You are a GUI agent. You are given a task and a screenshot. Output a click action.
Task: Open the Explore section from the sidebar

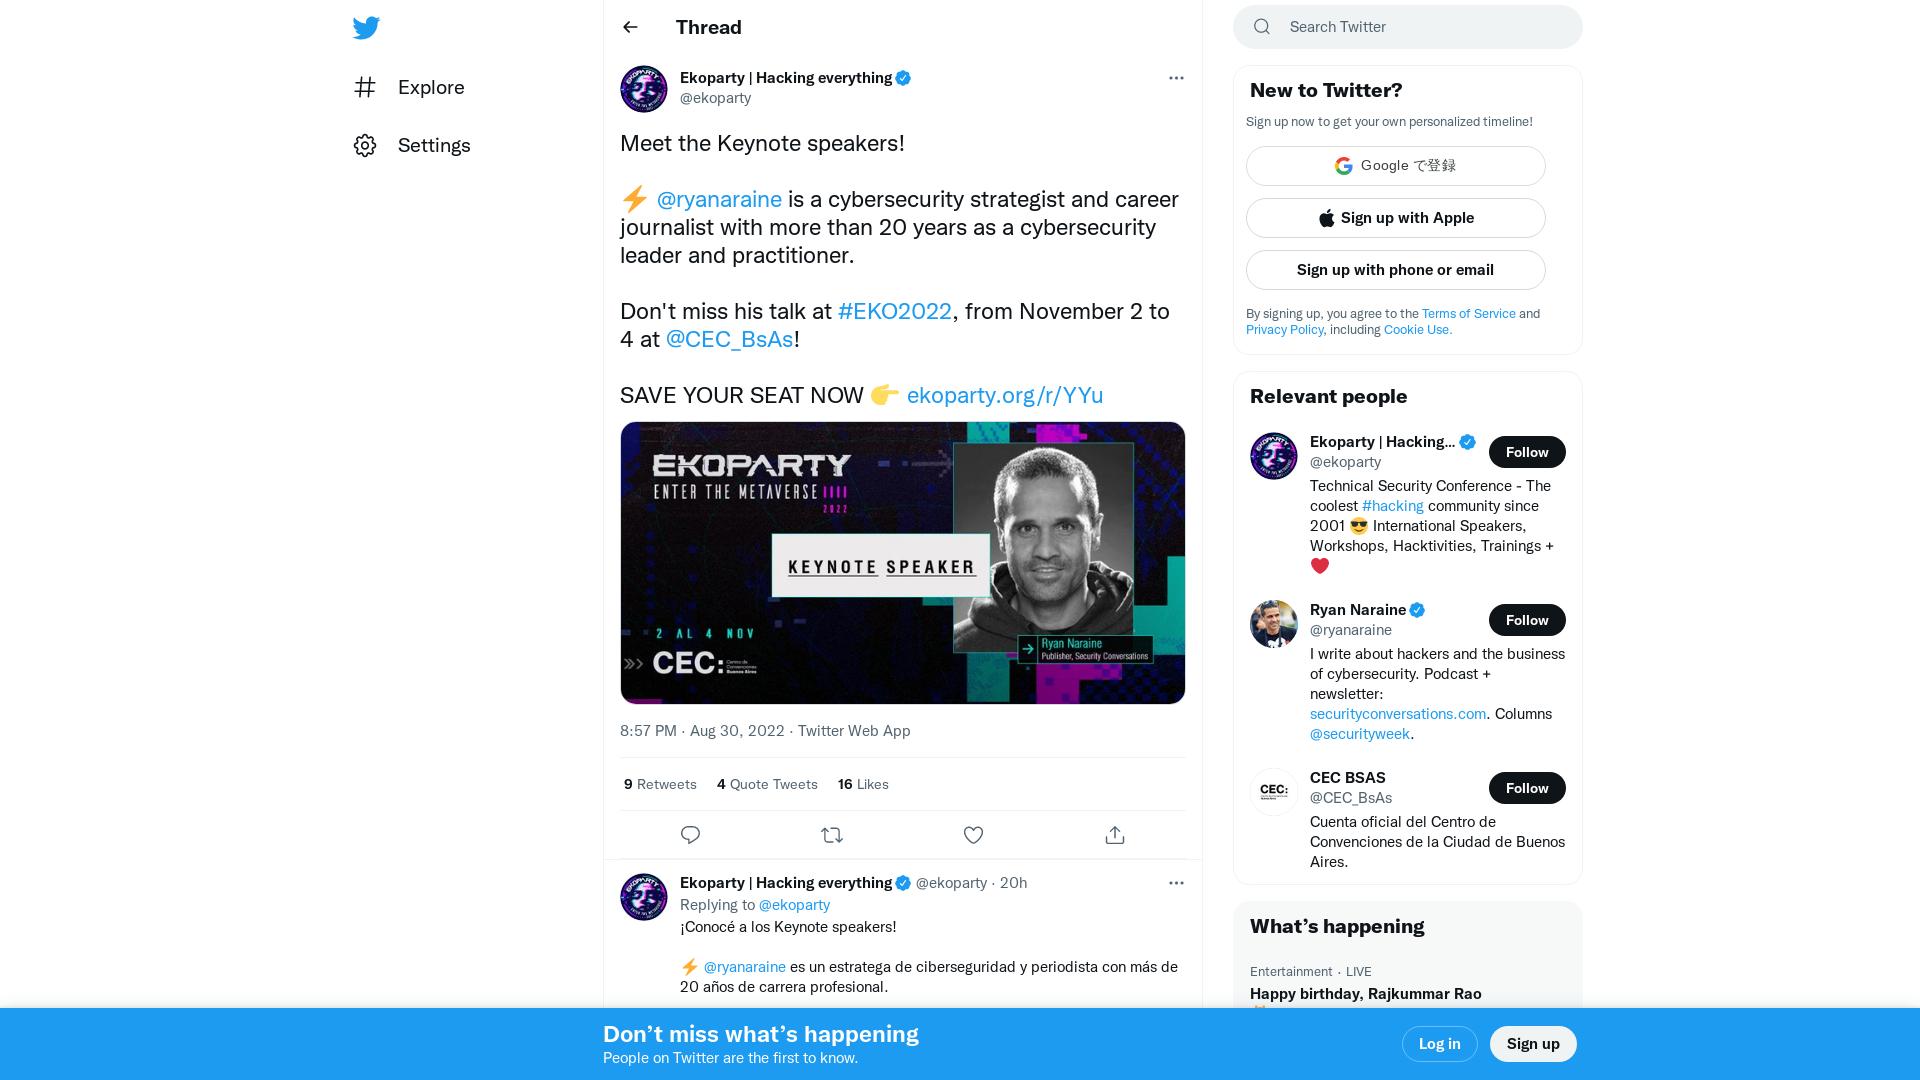430,88
